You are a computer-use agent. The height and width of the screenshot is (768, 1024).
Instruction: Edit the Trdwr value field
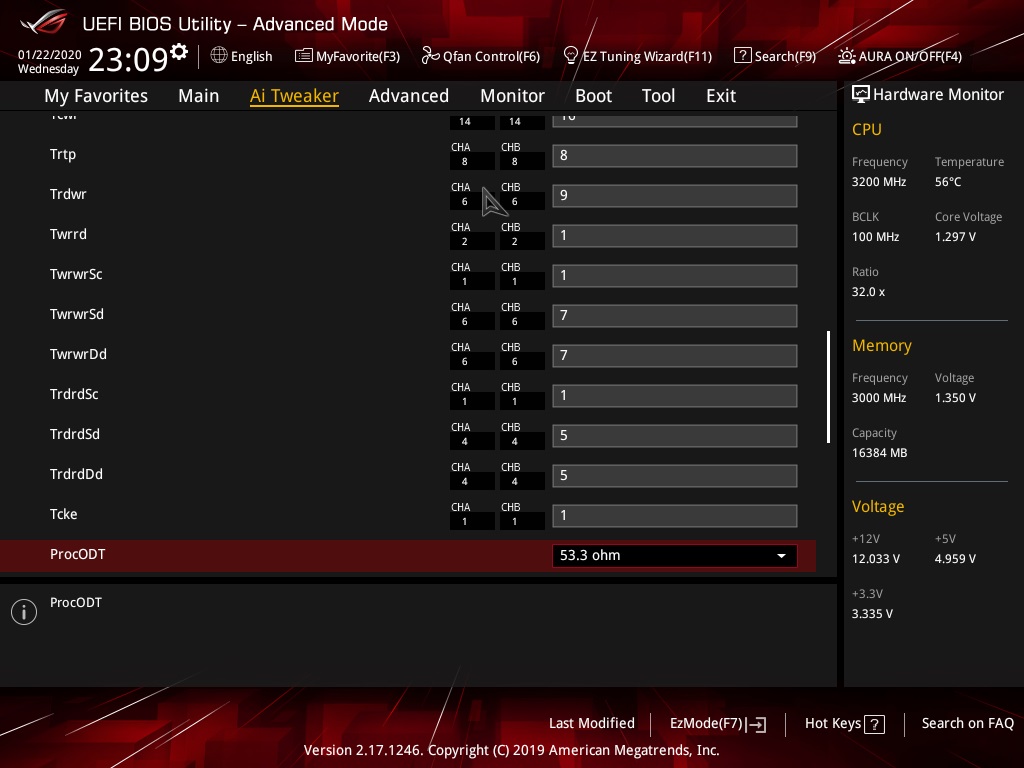tap(675, 195)
